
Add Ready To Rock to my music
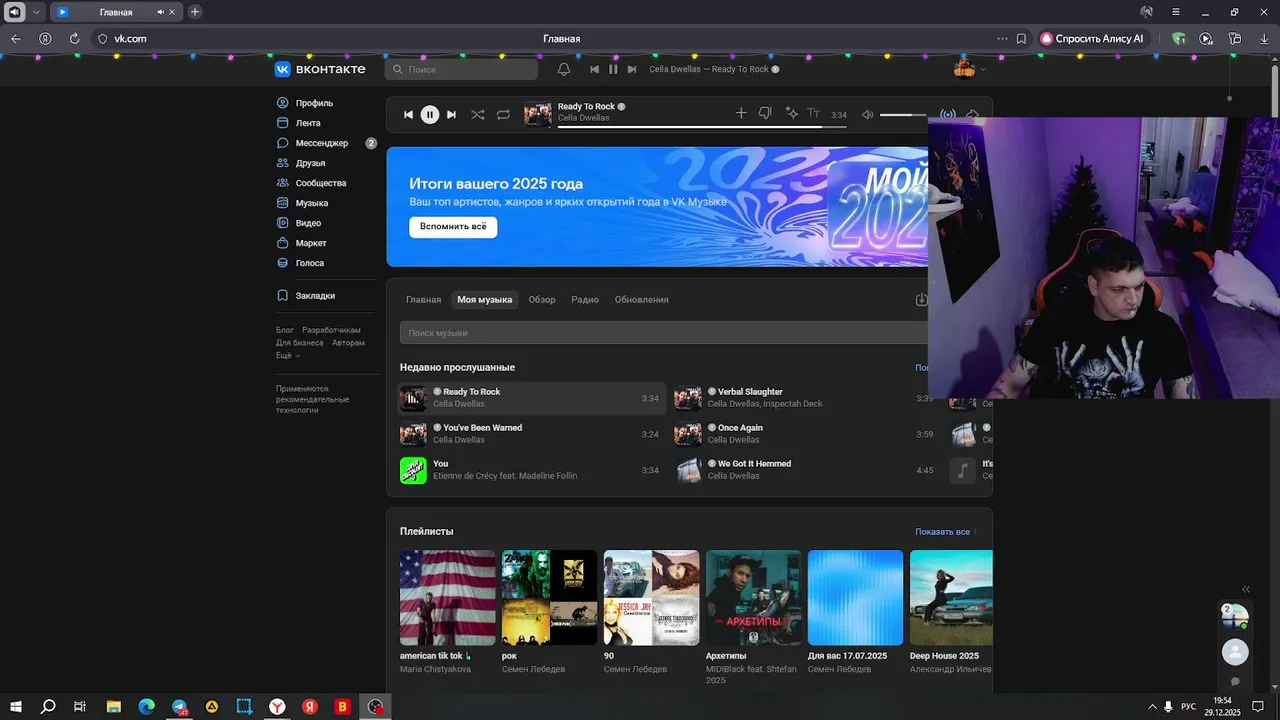[x=741, y=113]
